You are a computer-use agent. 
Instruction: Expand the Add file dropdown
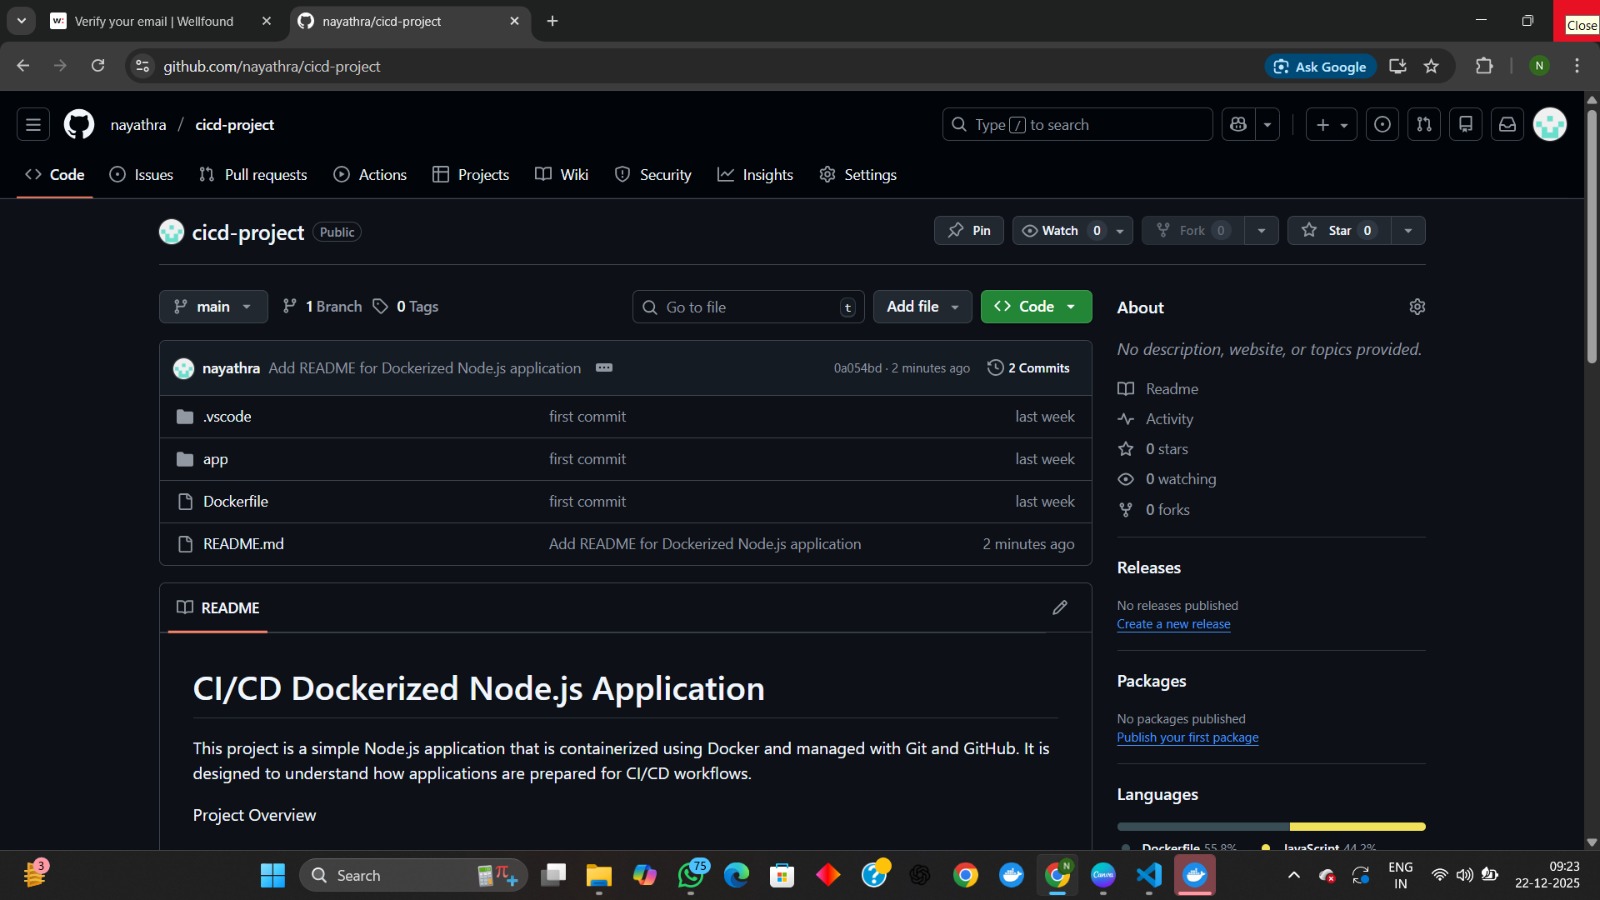[x=923, y=307]
